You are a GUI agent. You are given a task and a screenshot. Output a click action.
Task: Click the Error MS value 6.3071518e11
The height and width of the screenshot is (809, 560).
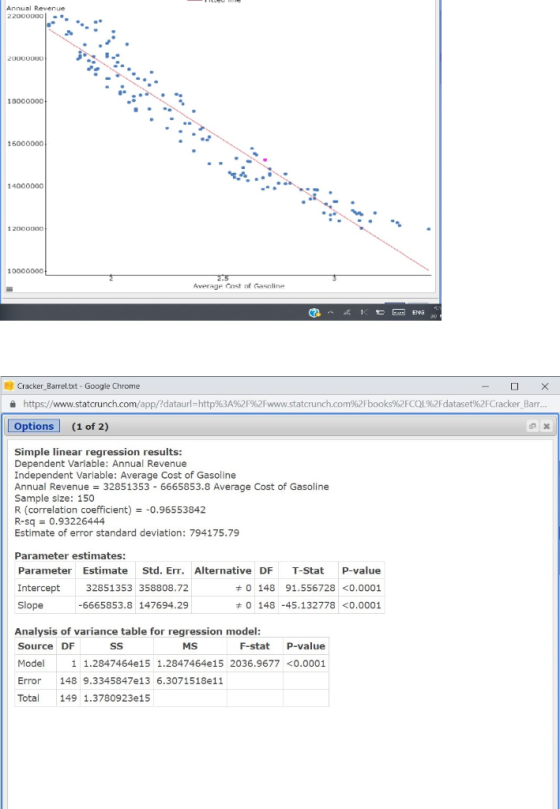point(190,681)
